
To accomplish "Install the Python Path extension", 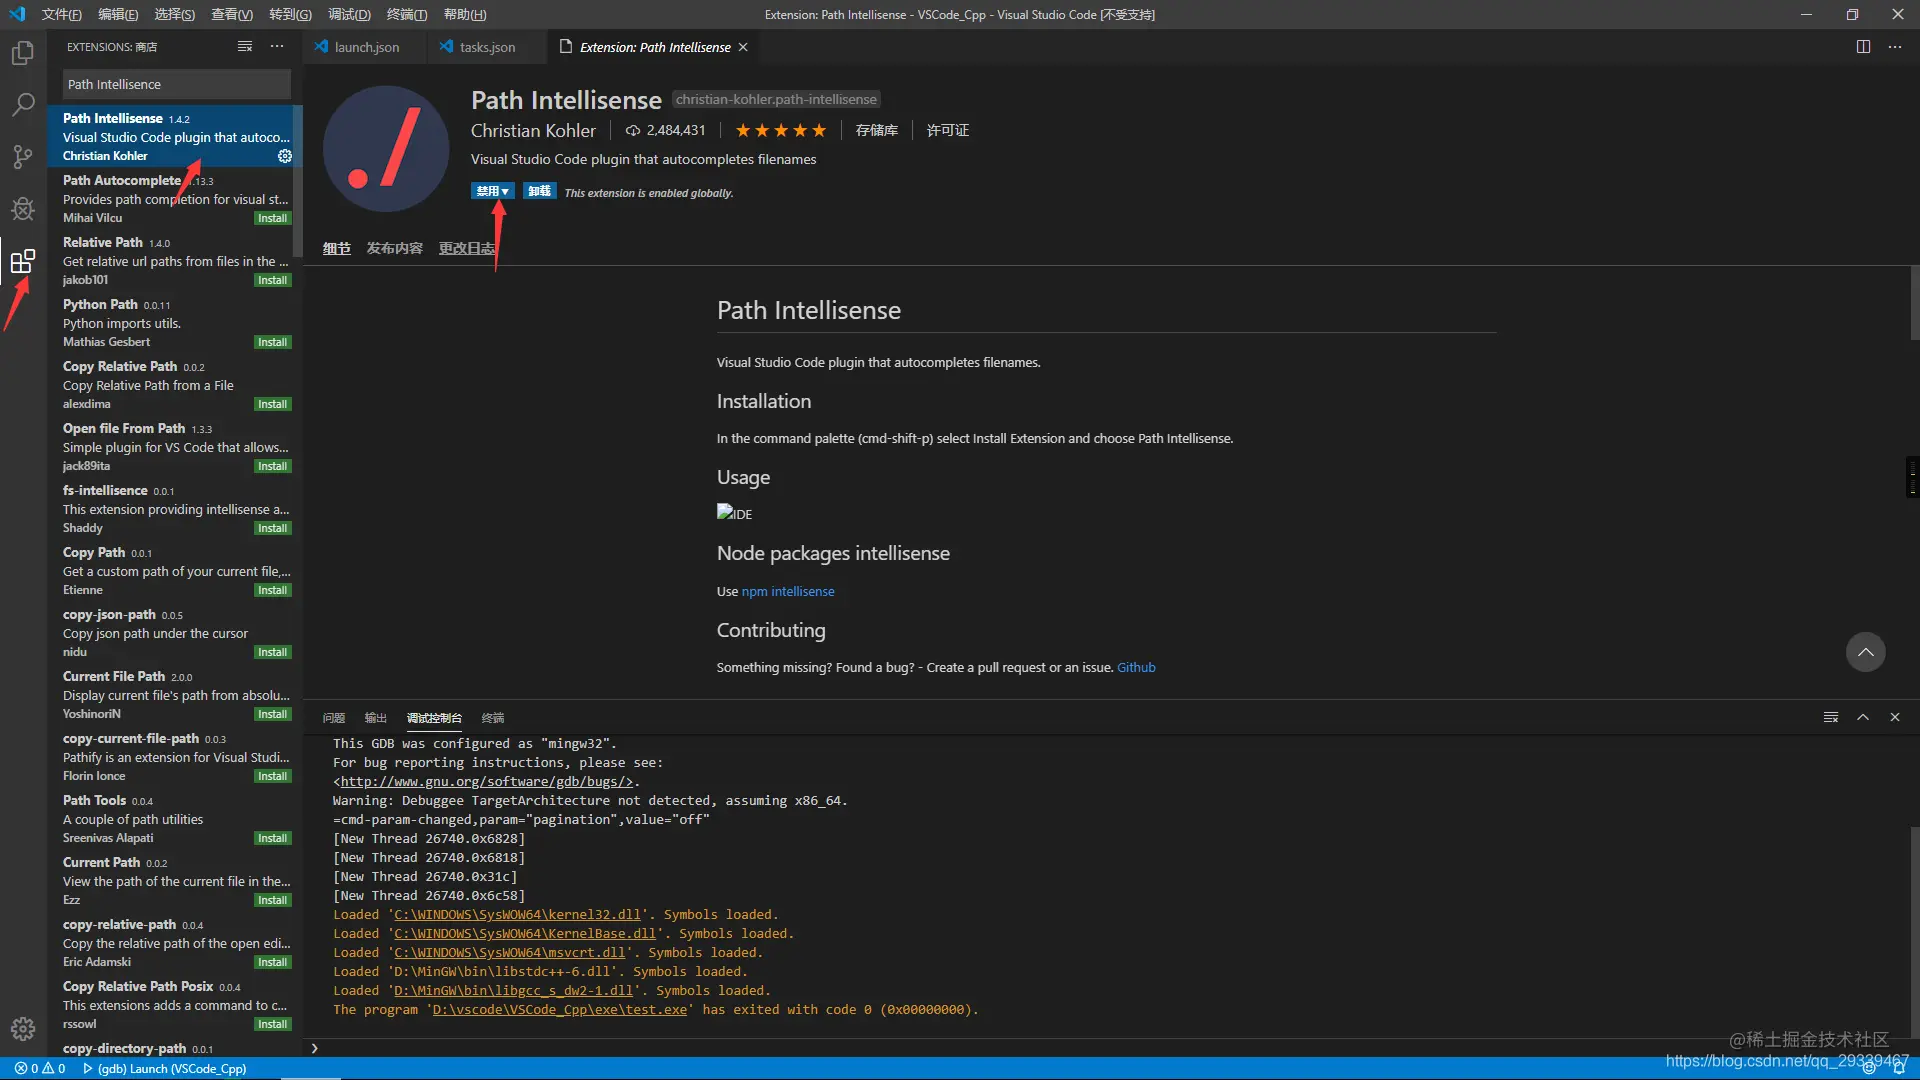I will (272, 342).
